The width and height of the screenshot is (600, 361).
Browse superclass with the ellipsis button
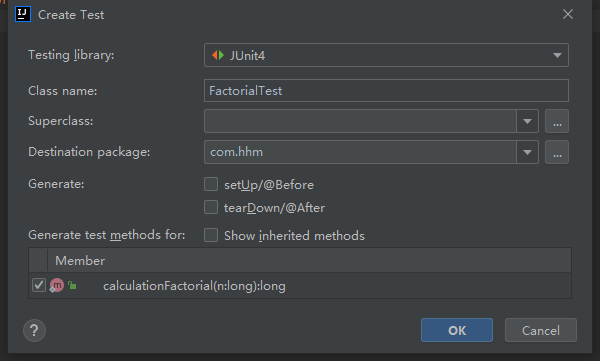(x=557, y=121)
